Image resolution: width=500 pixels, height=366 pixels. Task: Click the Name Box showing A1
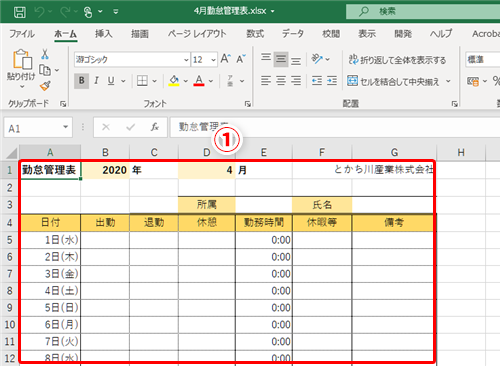coord(38,128)
